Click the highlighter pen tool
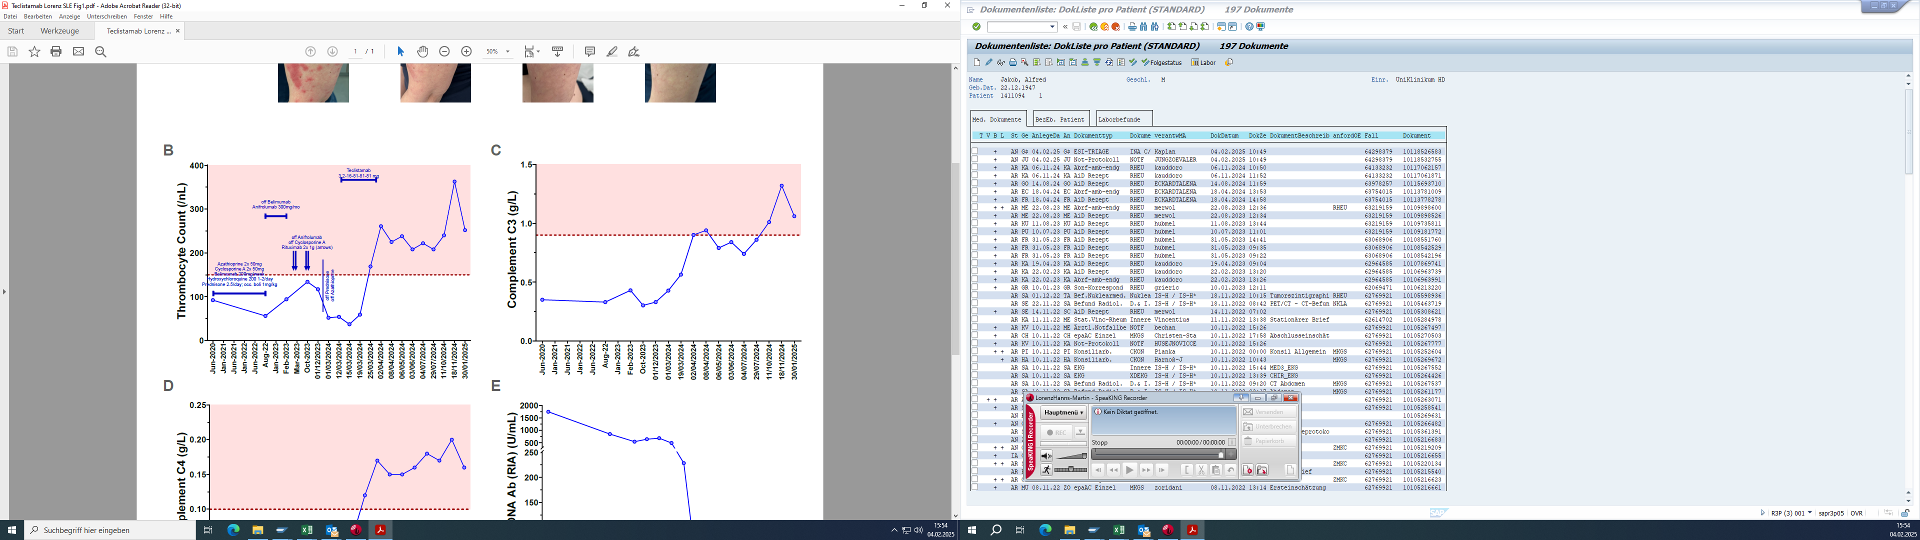The image size is (1920, 540). 611,51
